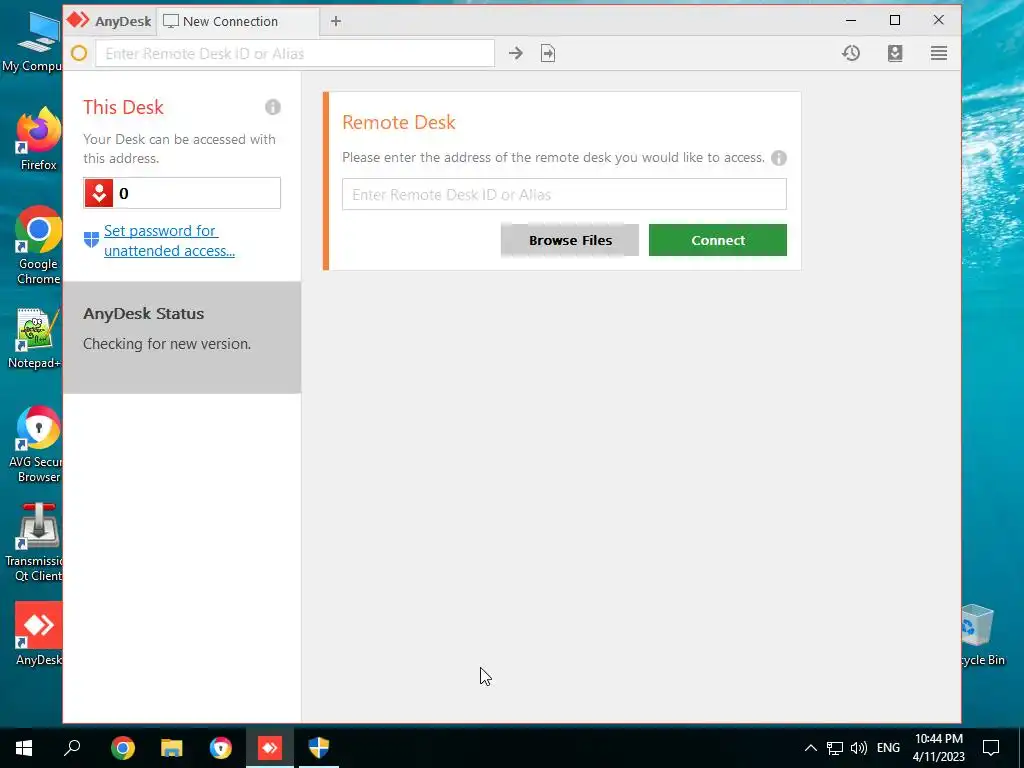This screenshot has height=768, width=1024.
Task: Click the info icon next to remote desk prompt
Action: [x=778, y=158]
